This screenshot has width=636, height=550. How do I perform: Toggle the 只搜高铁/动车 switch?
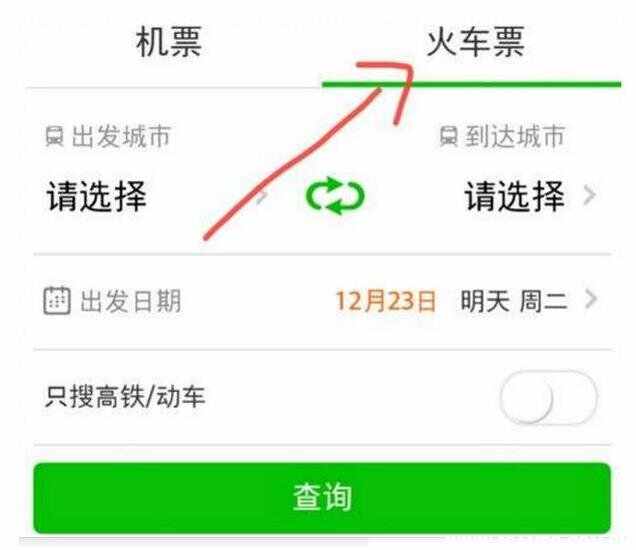point(548,397)
